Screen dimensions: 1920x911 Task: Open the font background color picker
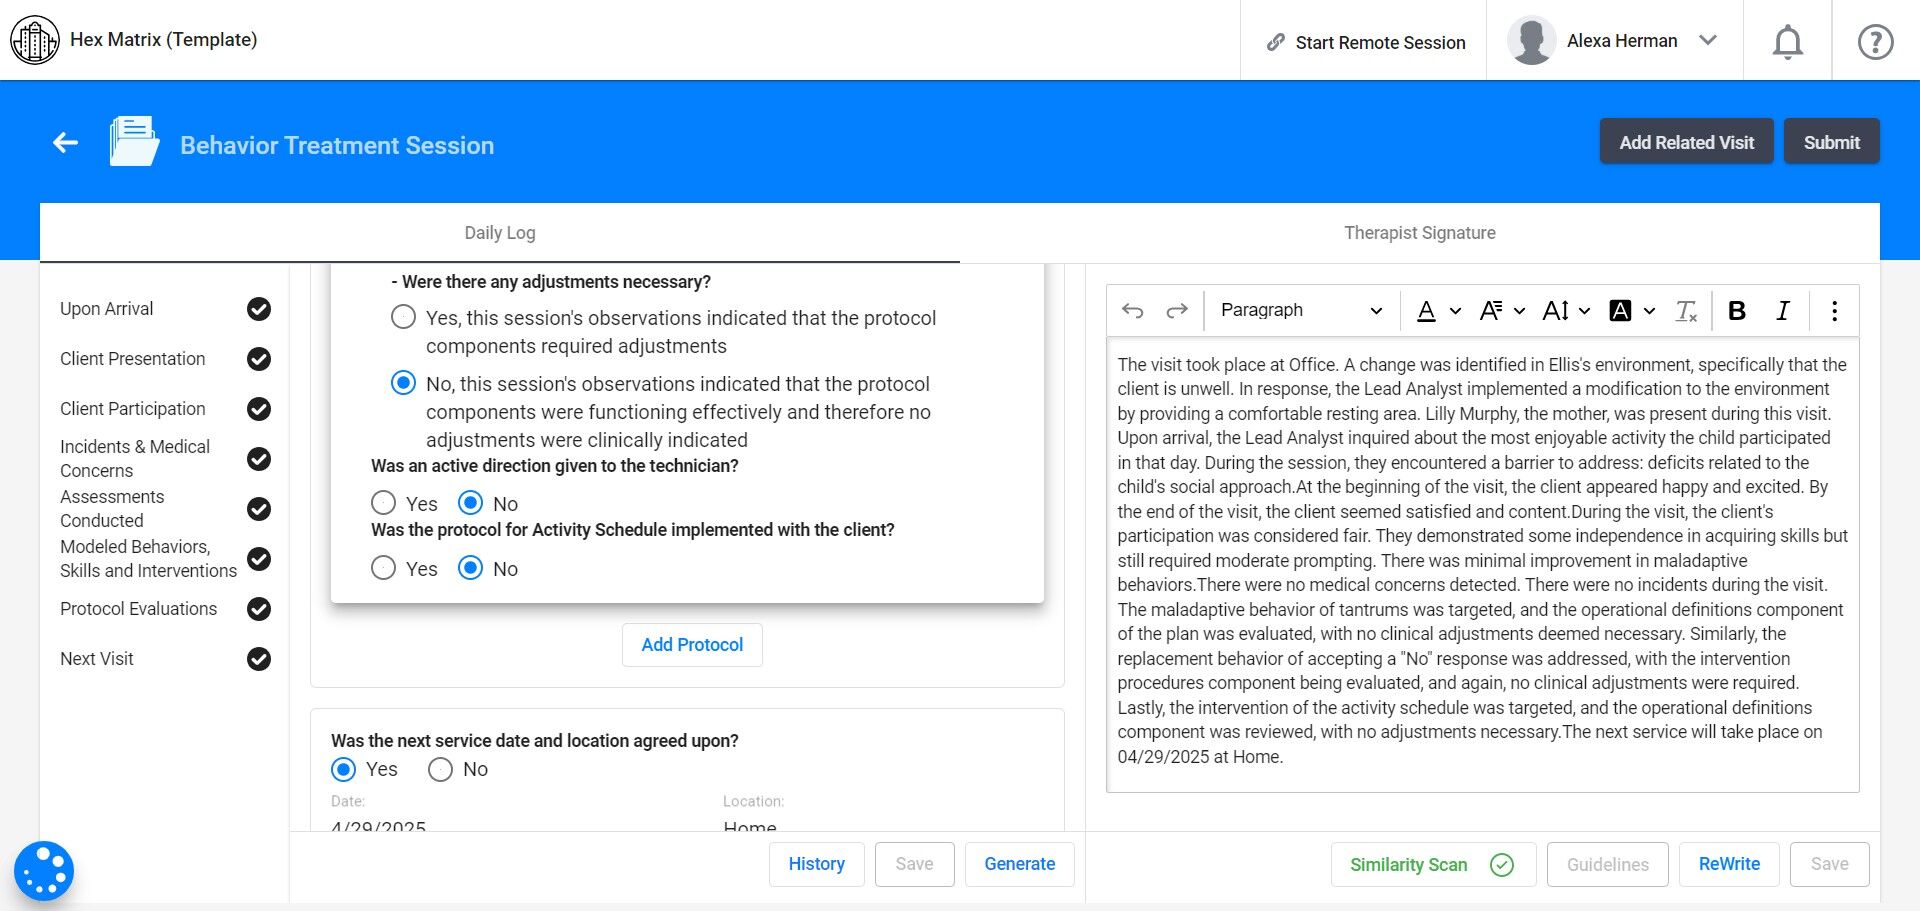(x=1632, y=311)
